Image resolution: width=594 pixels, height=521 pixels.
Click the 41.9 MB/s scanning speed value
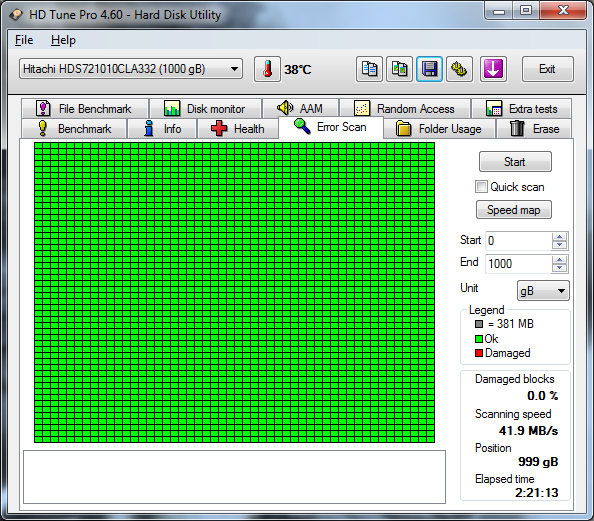click(528, 431)
